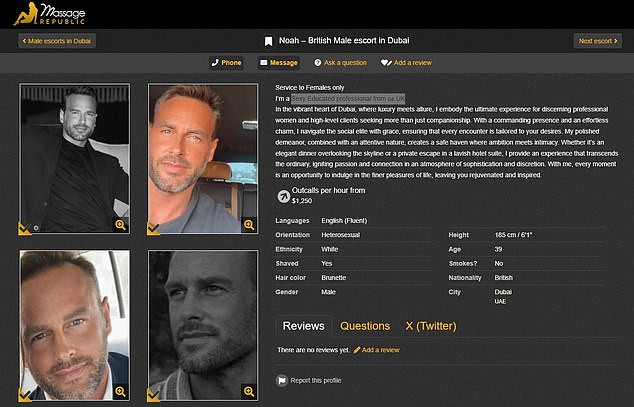Screen dimensions: 634x407
Task: Click the flag icon for reporting the profile
Action: click(281, 380)
